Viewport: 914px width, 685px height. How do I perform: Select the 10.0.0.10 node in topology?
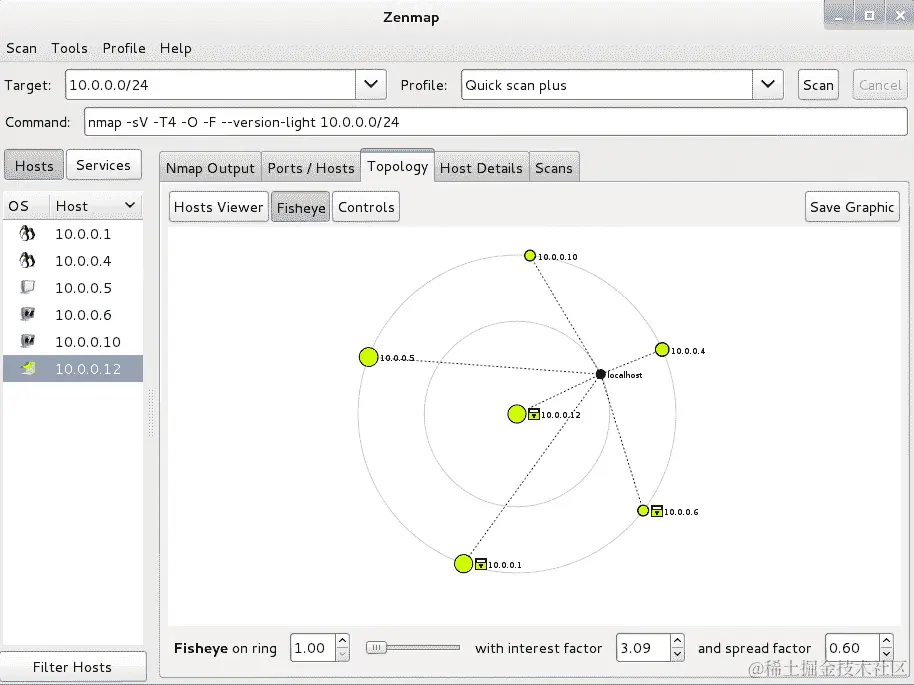[x=530, y=255]
